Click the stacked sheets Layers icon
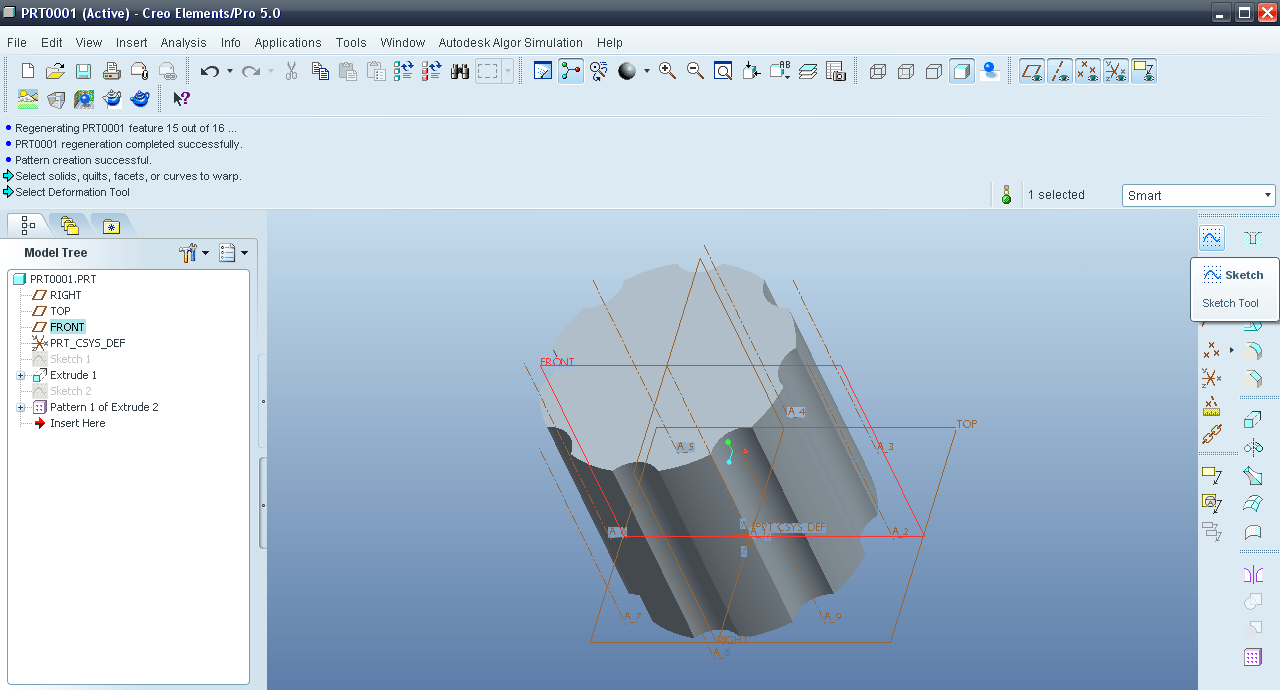 coord(808,71)
